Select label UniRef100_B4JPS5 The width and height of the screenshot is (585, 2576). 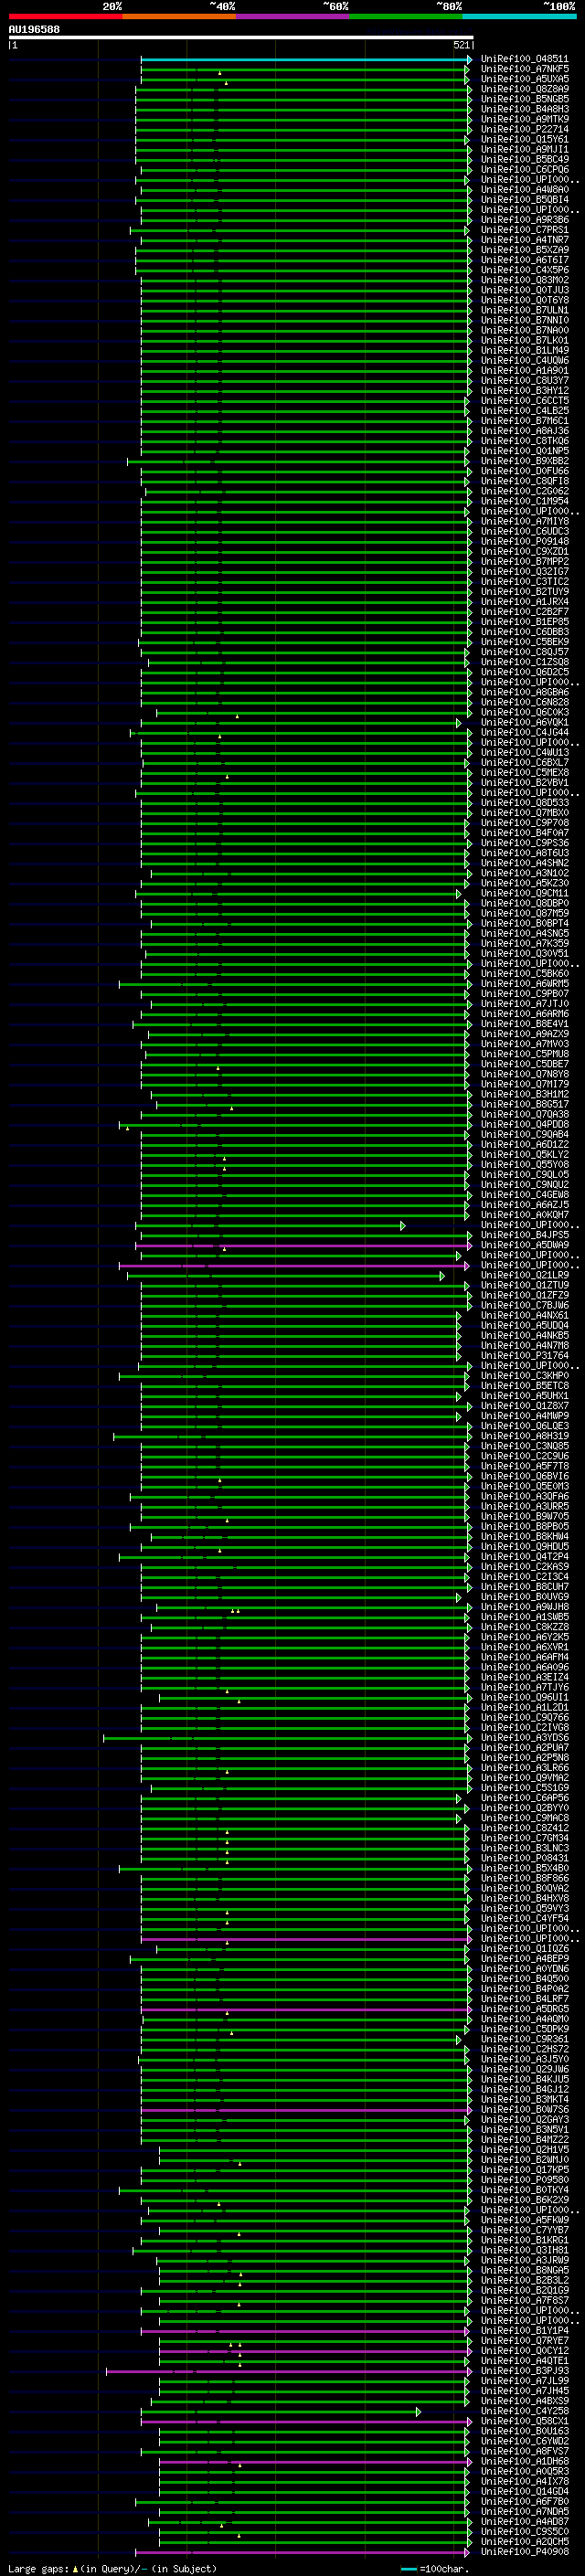click(x=525, y=1235)
